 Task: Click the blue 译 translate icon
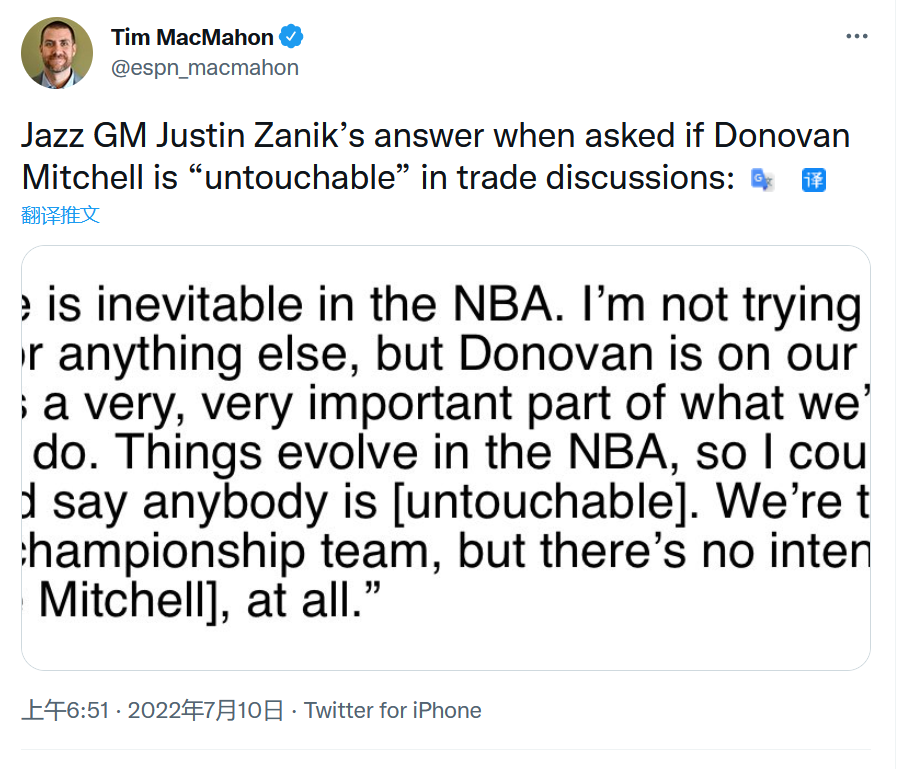814,180
